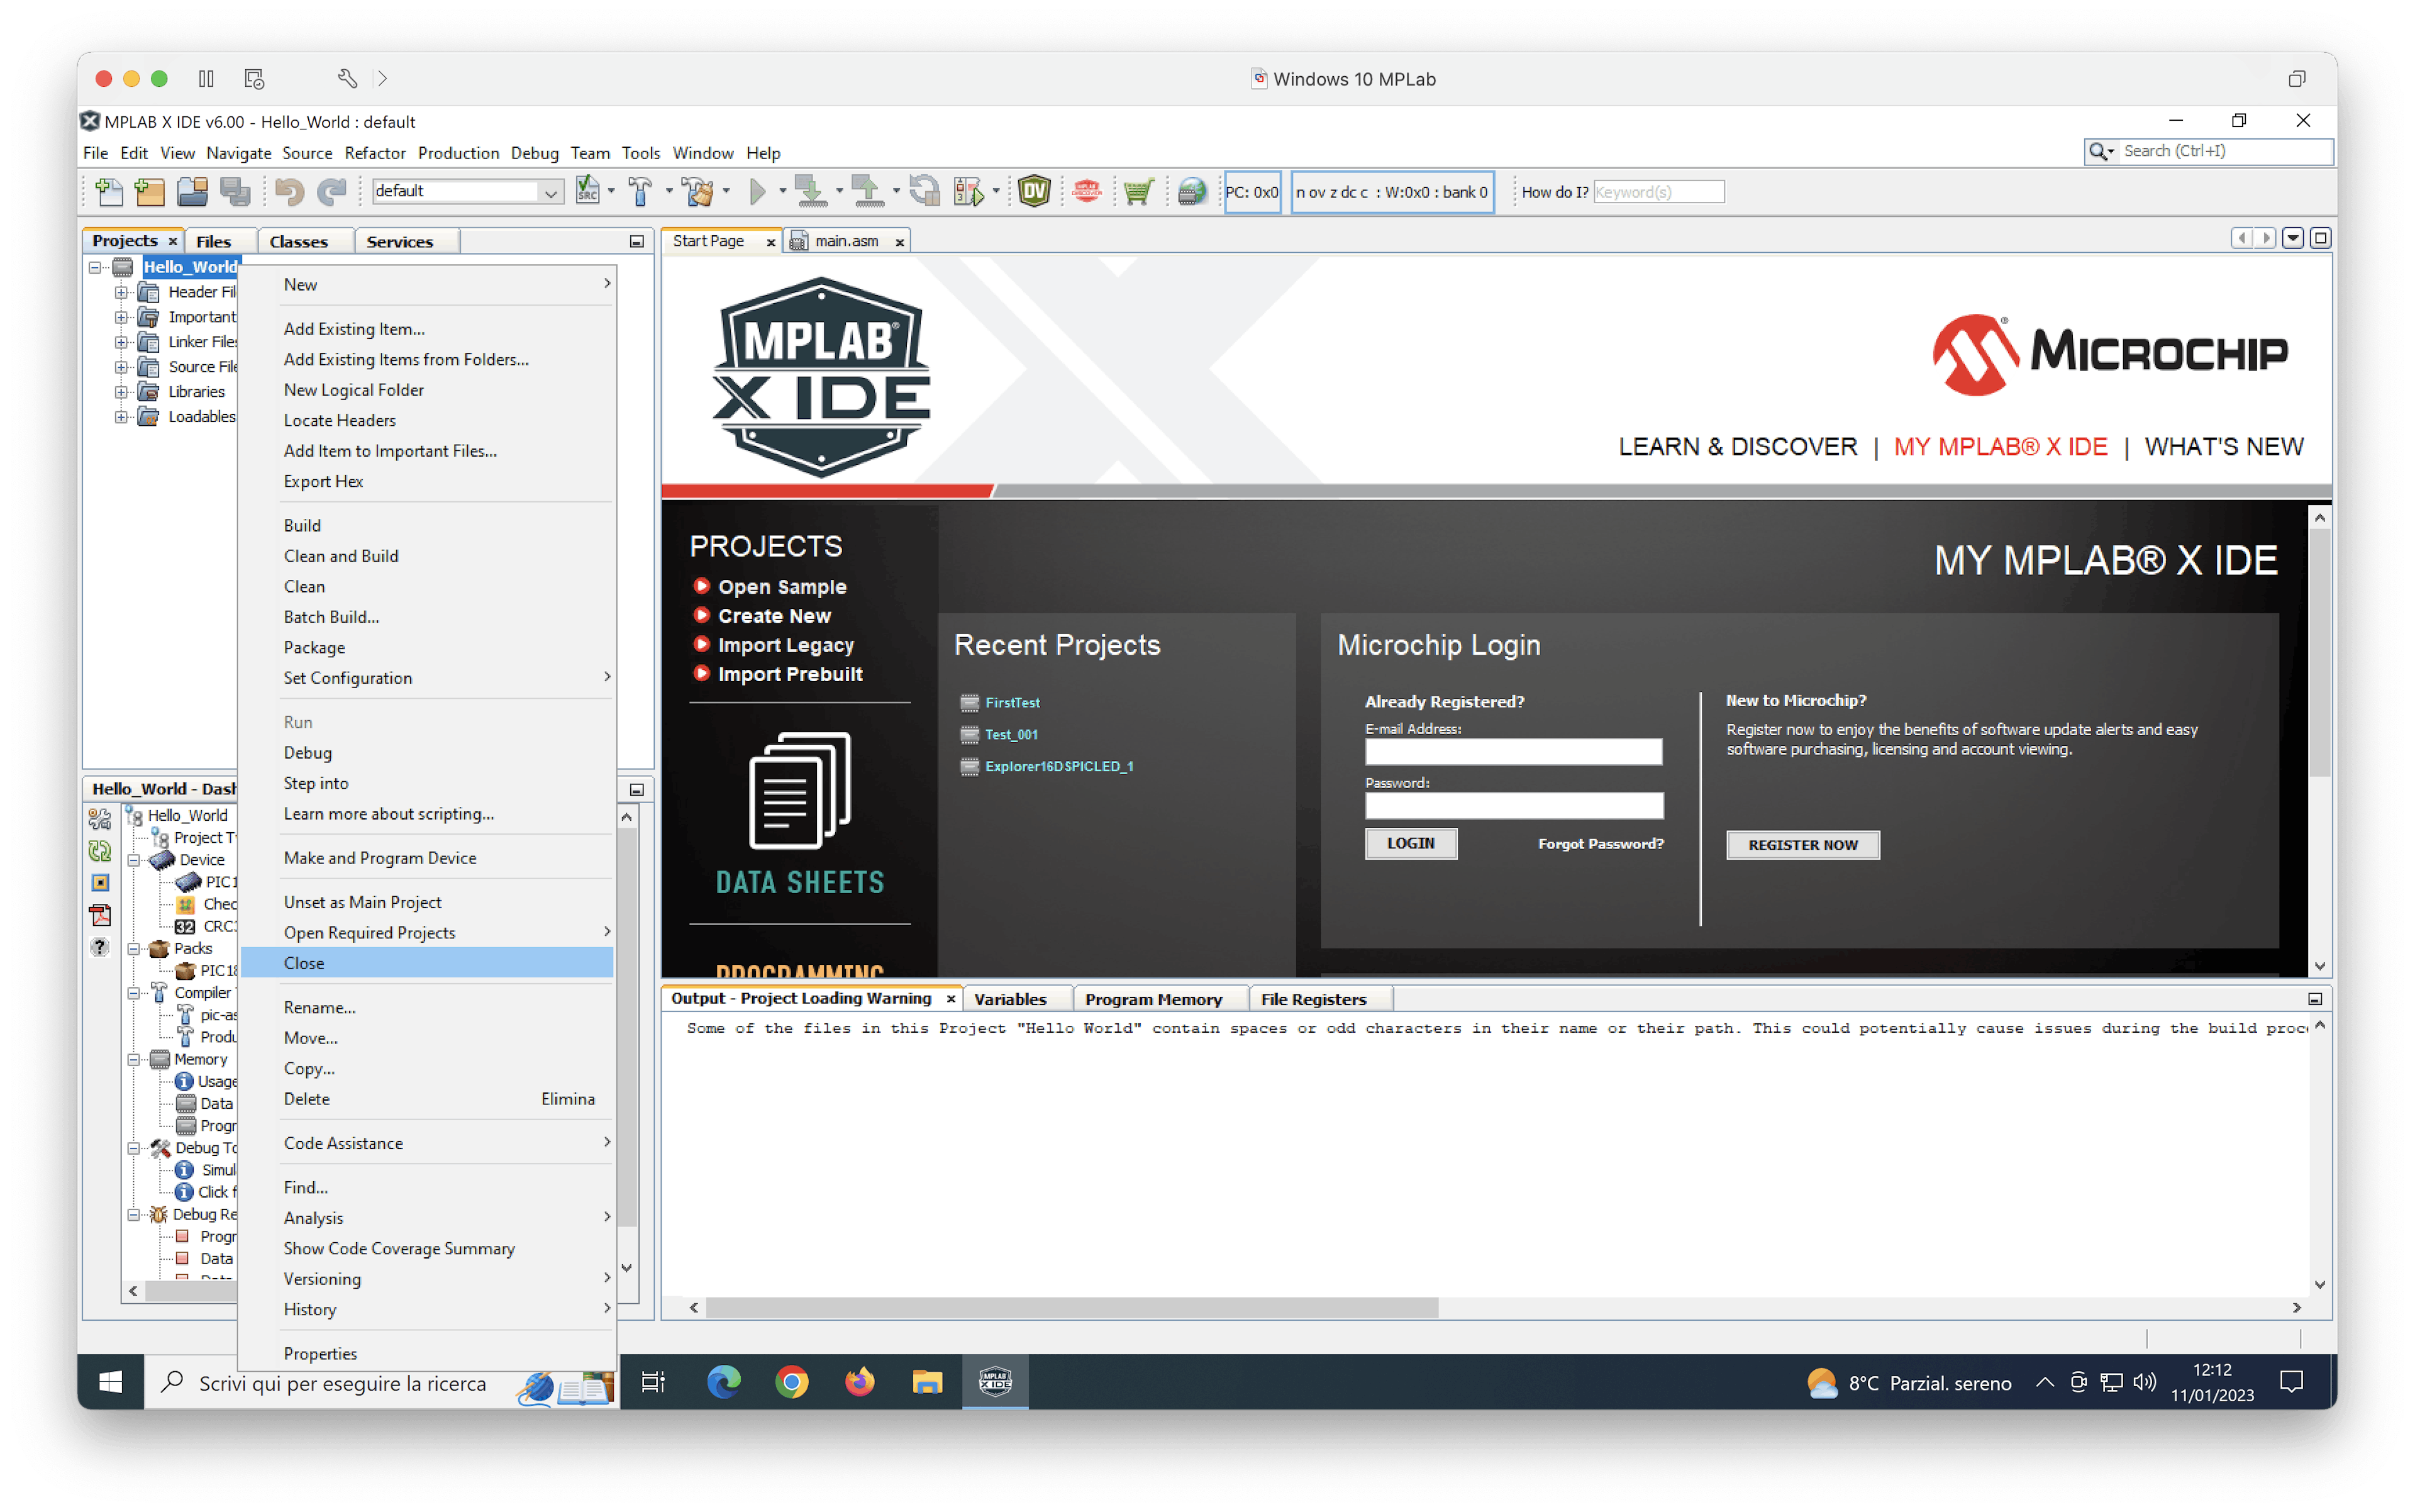Screen dimensions: 2415x1512
Task: Select Close in the context menu
Action: 304,963
